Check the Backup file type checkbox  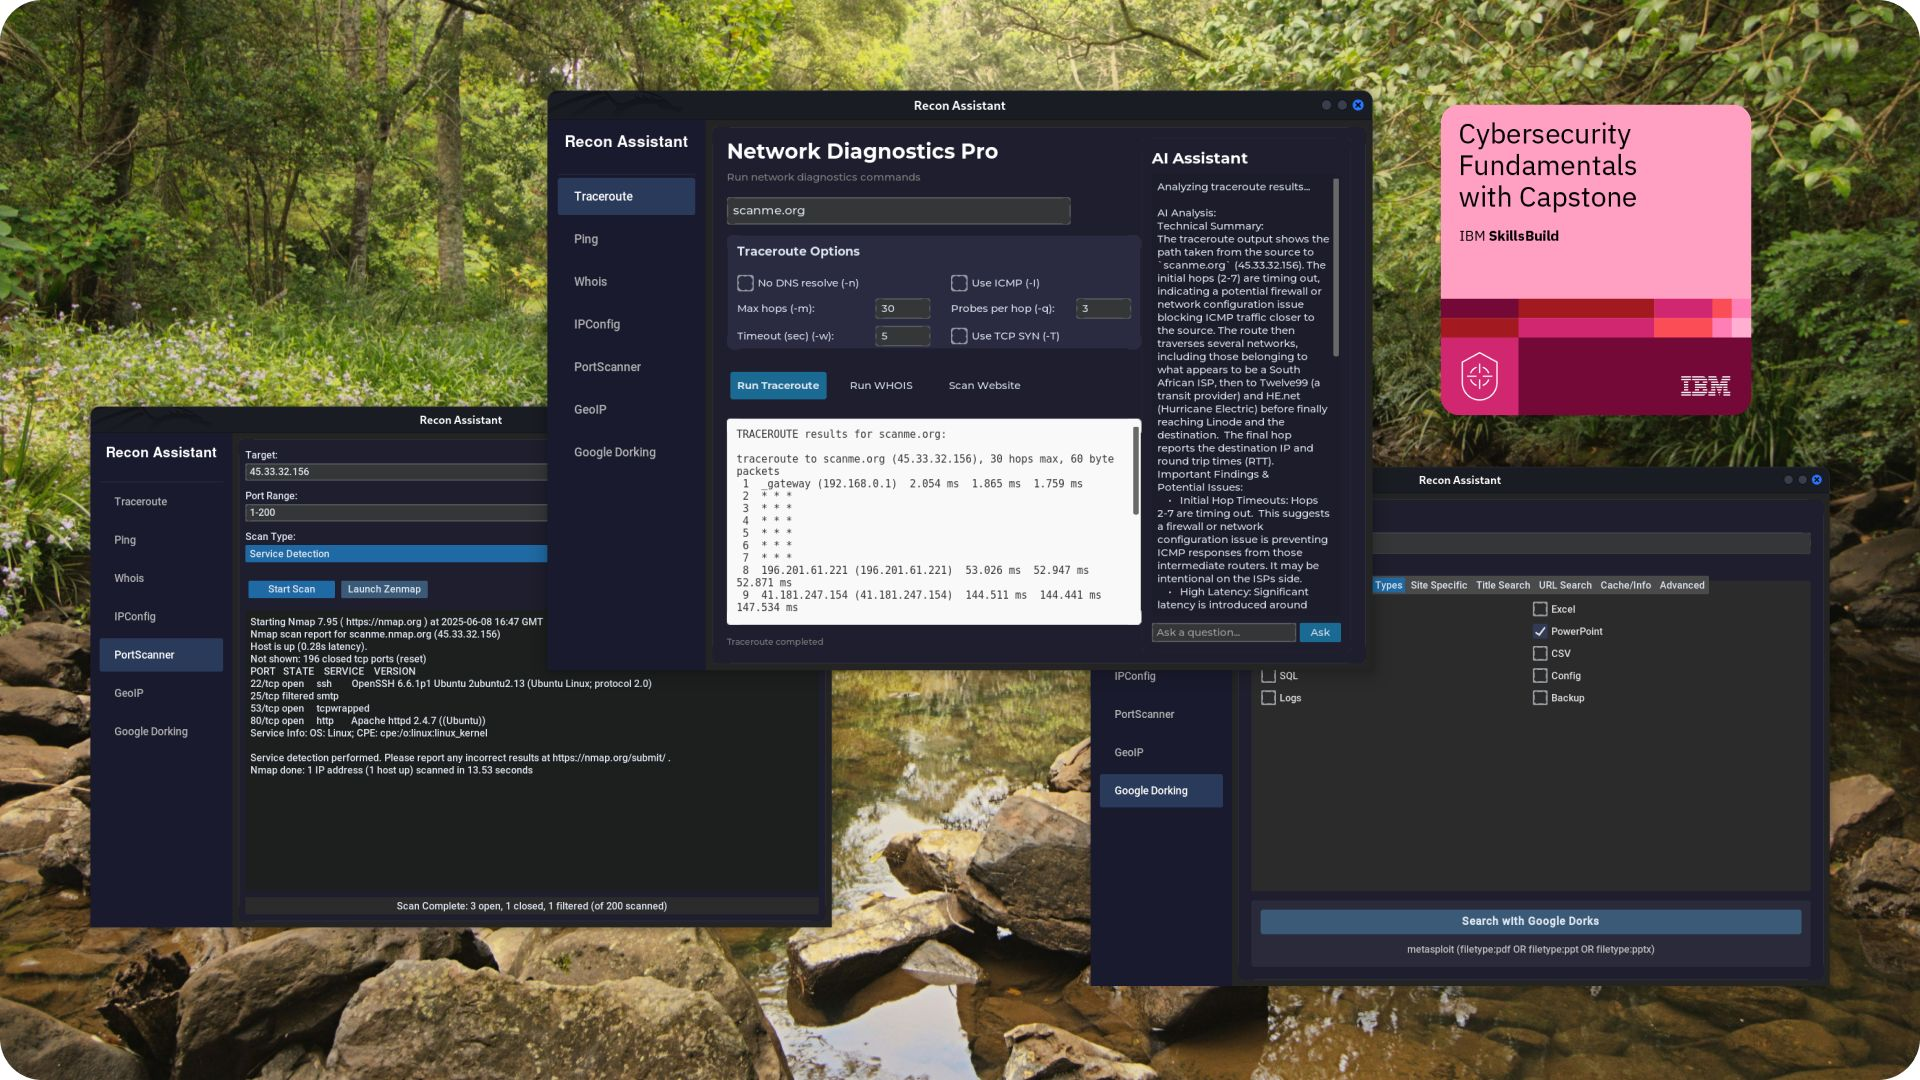click(1540, 698)
